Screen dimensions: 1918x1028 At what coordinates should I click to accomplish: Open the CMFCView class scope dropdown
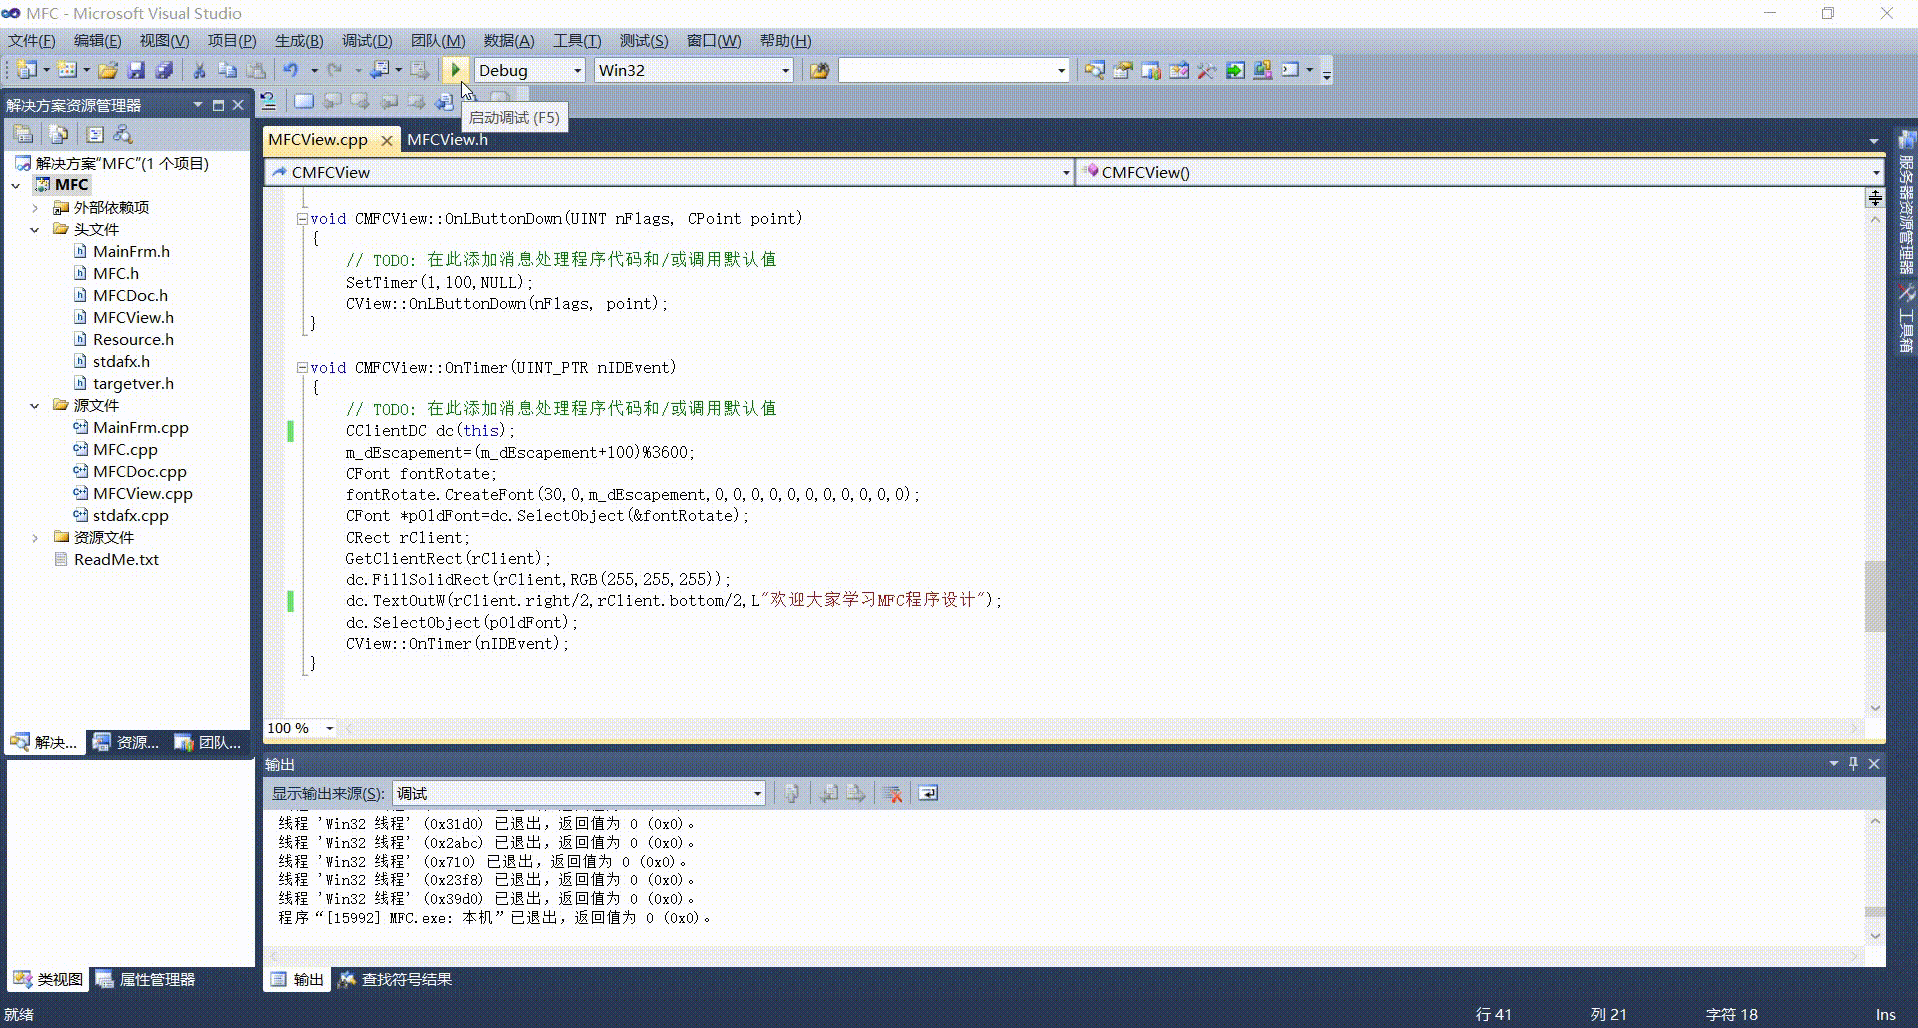click(1066, 172)
